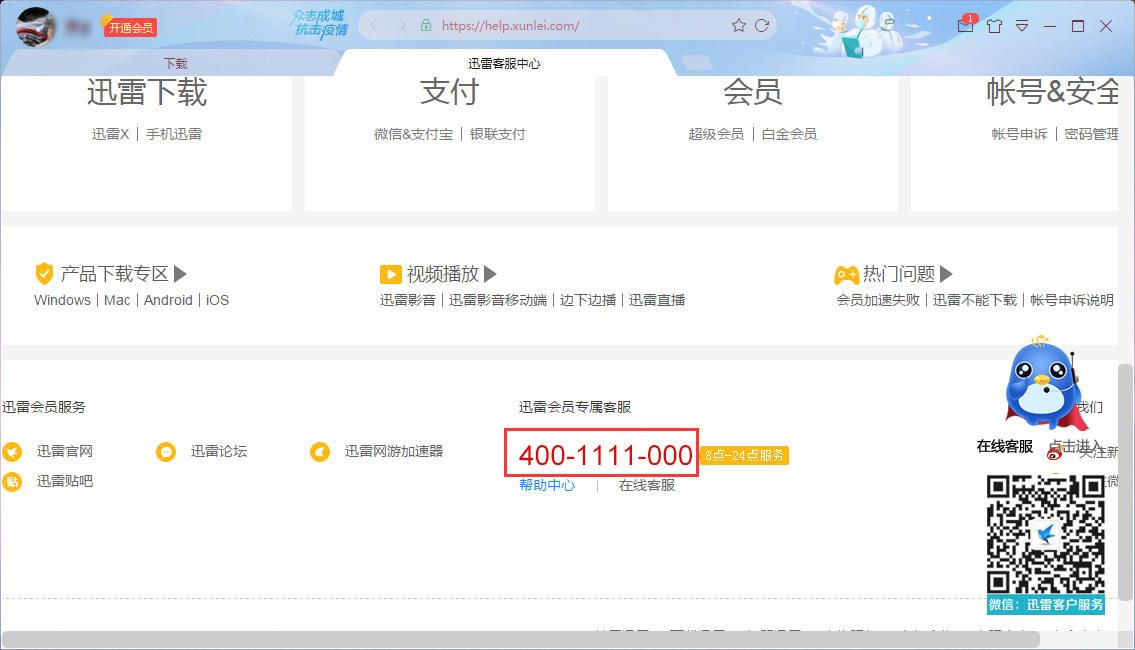
Task: Select the 迅雷官网 icon in footer
Action: pos(12,451)
